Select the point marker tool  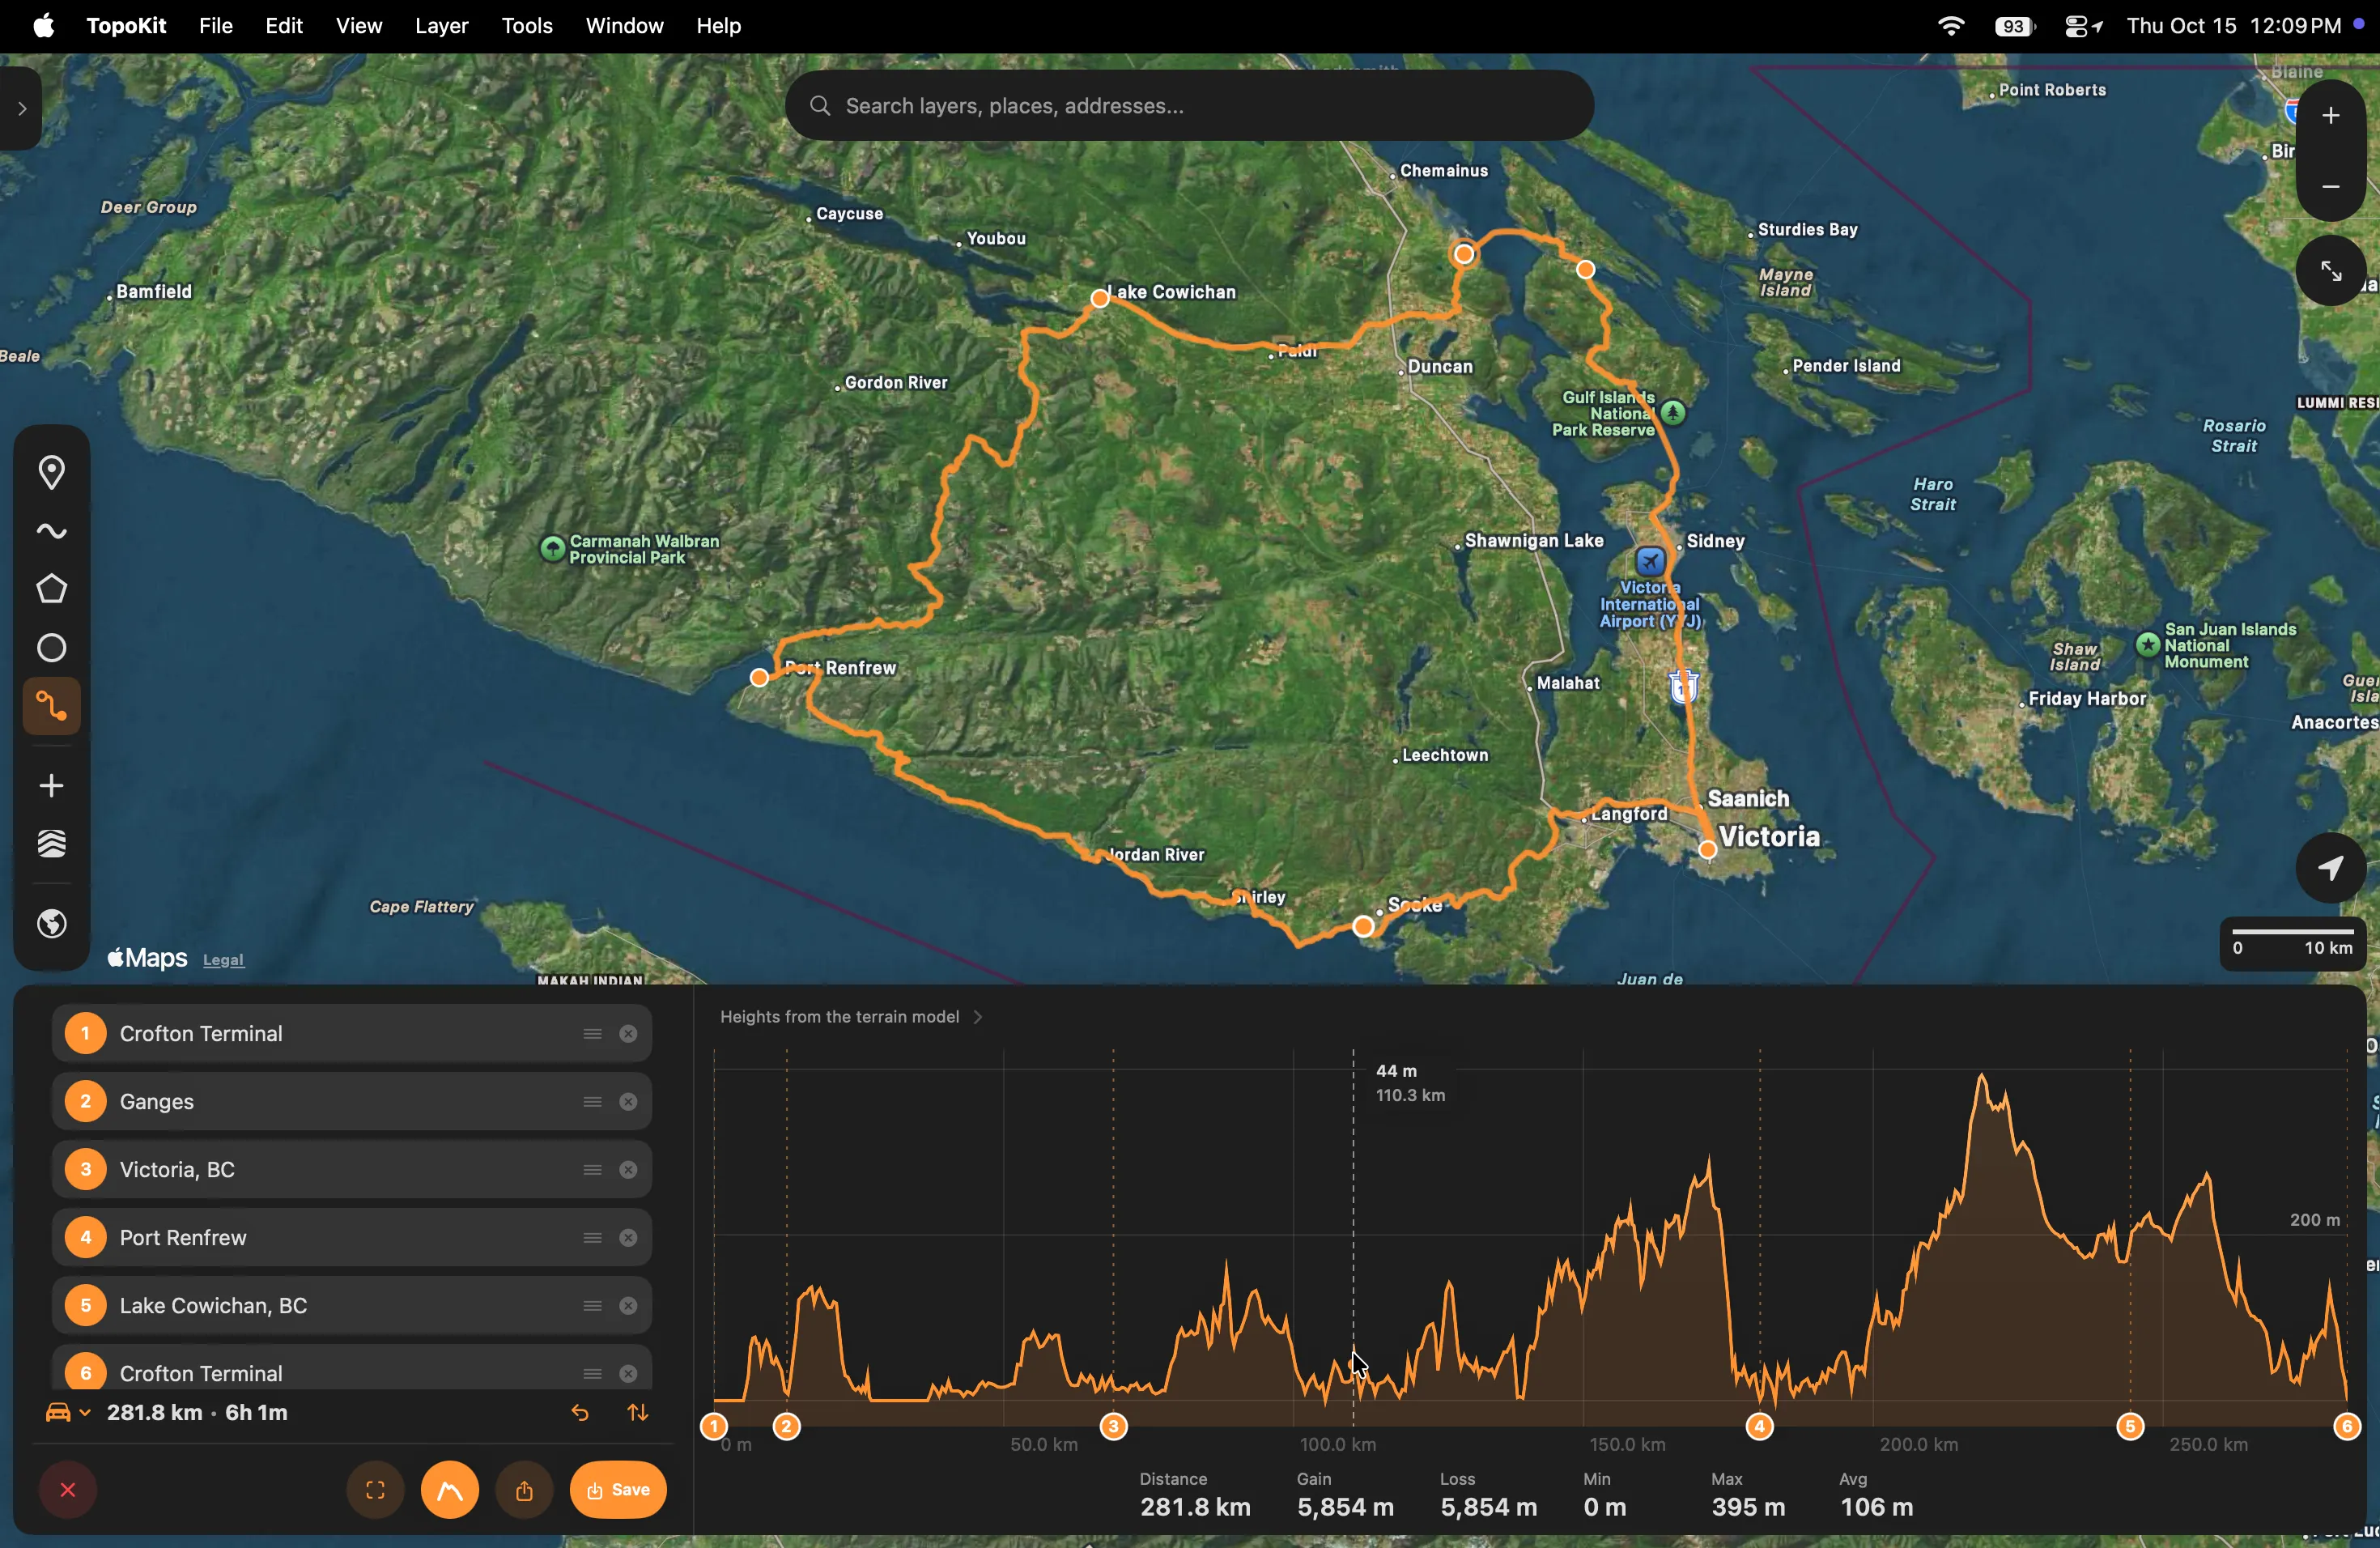pyautogui.click(x=51, y=472)
